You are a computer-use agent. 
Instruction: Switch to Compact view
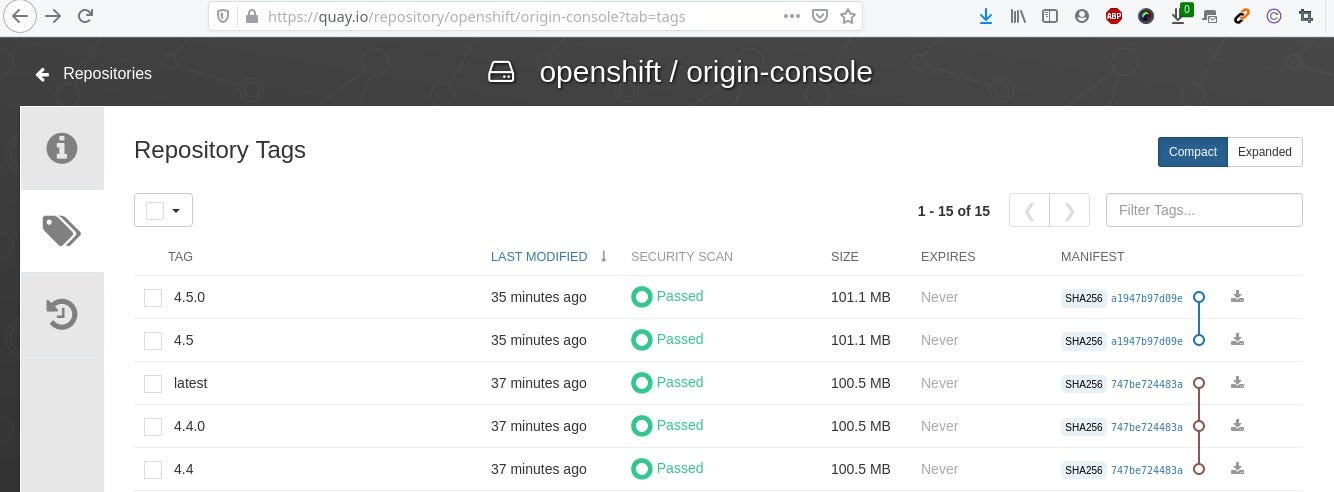coord(1192,152)
